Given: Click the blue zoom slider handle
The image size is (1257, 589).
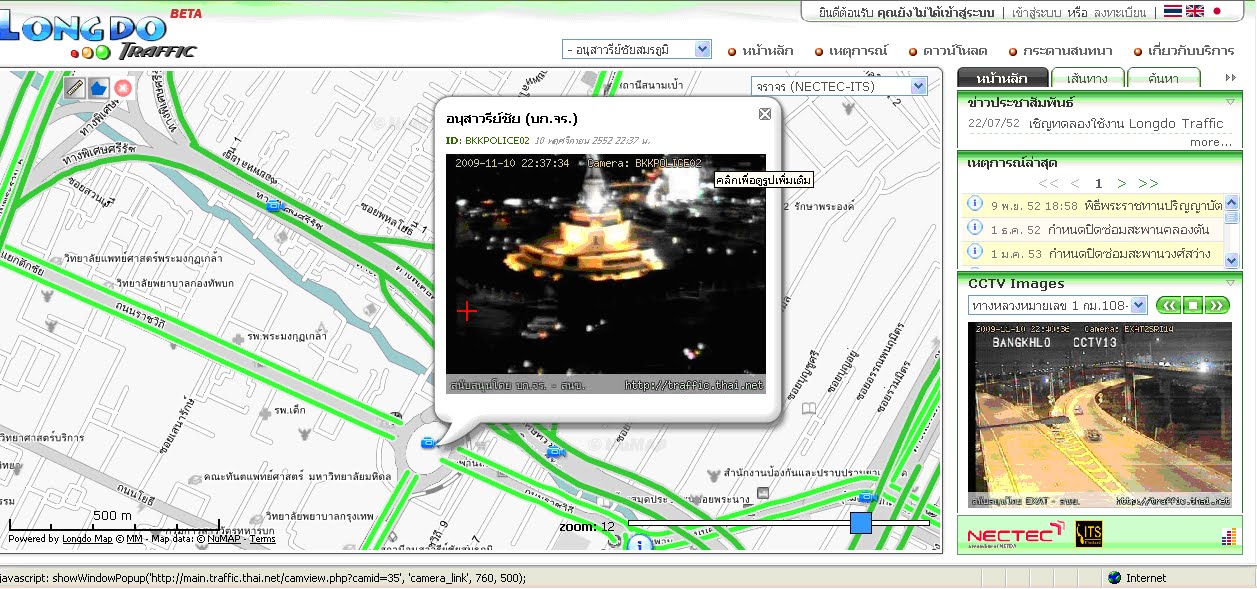Looking at the screenshot, I should pyautogui.click(x=861, y=523).
